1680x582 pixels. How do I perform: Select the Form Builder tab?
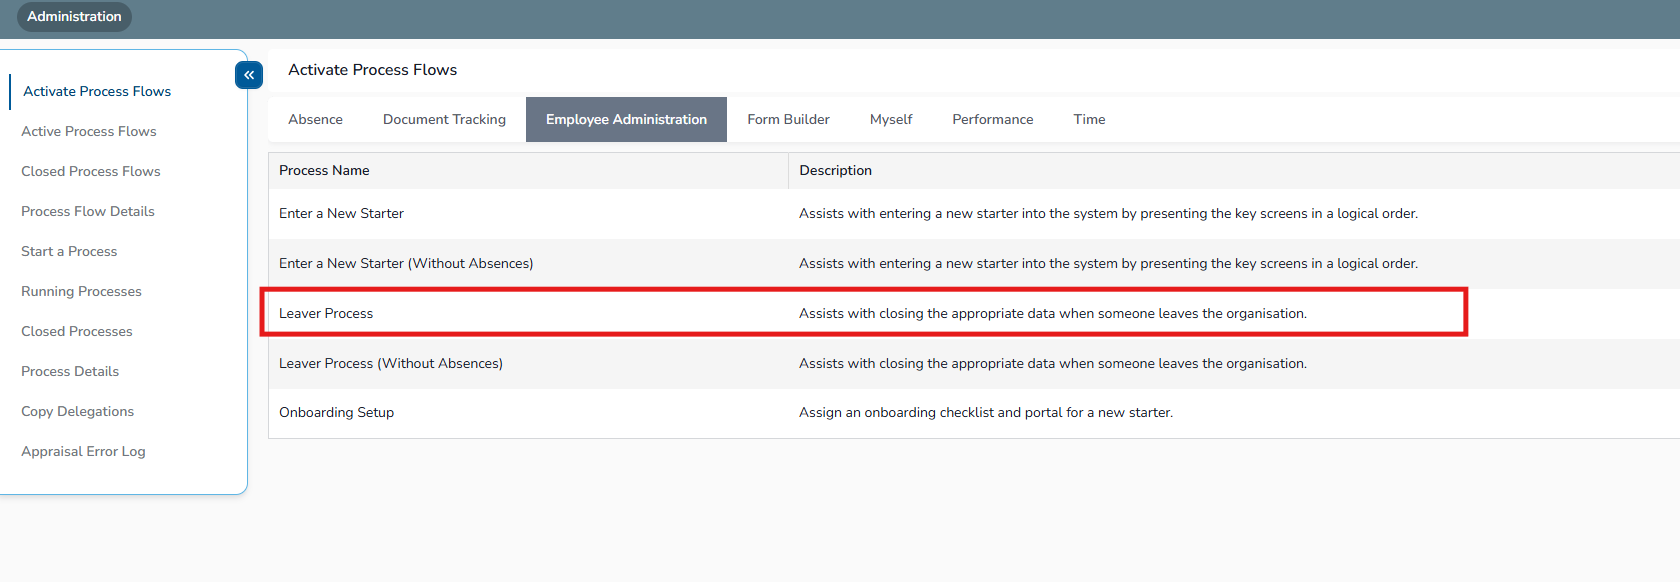(x=788, y=119)
